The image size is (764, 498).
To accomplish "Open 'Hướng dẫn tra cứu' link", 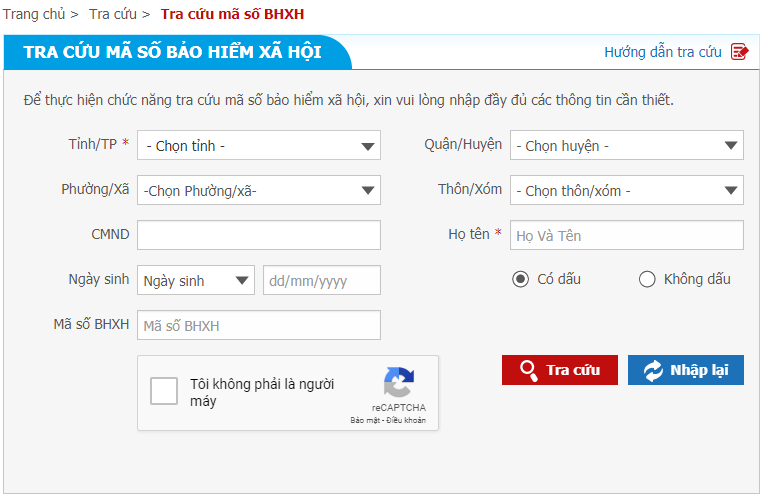I will point(663,52).
